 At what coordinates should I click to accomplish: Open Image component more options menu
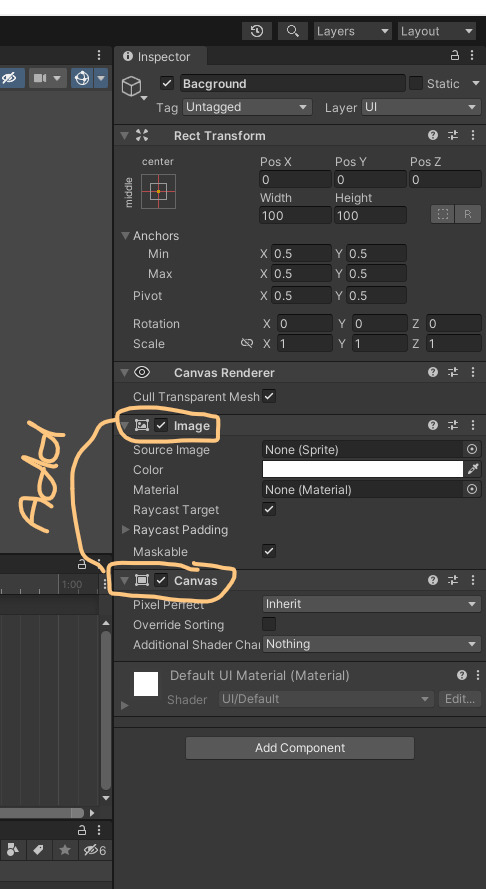[x=473, y=425]
